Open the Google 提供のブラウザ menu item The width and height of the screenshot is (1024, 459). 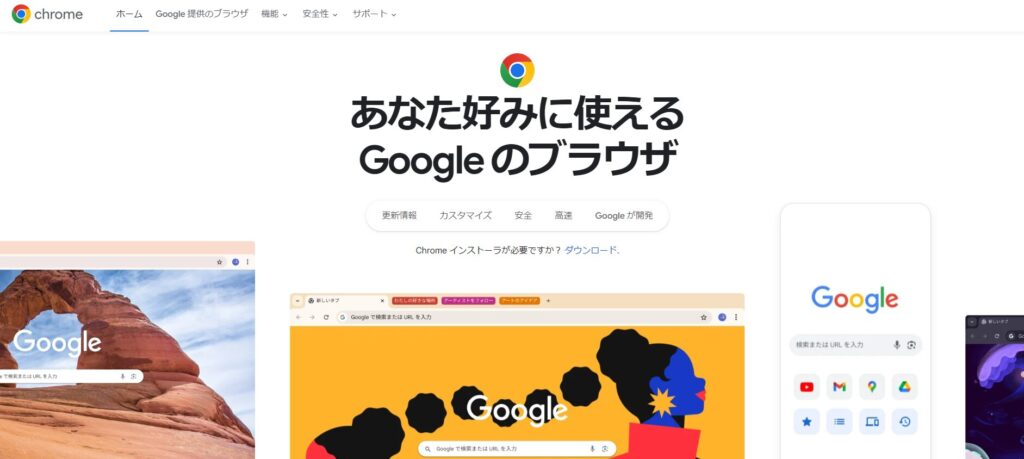point(202,14)
